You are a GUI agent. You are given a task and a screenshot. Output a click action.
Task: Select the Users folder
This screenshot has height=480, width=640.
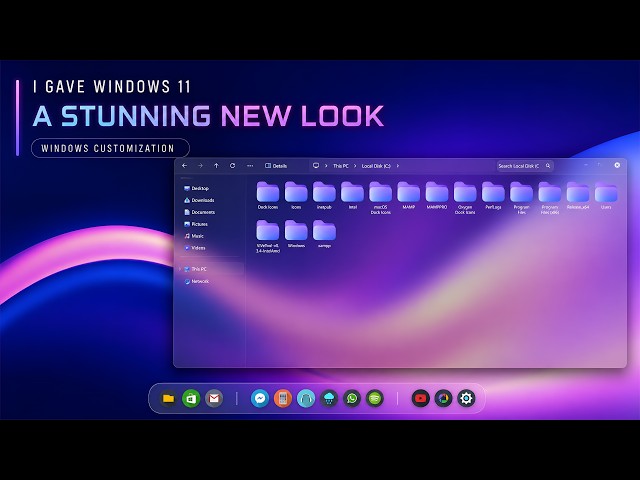pos(606,196)
